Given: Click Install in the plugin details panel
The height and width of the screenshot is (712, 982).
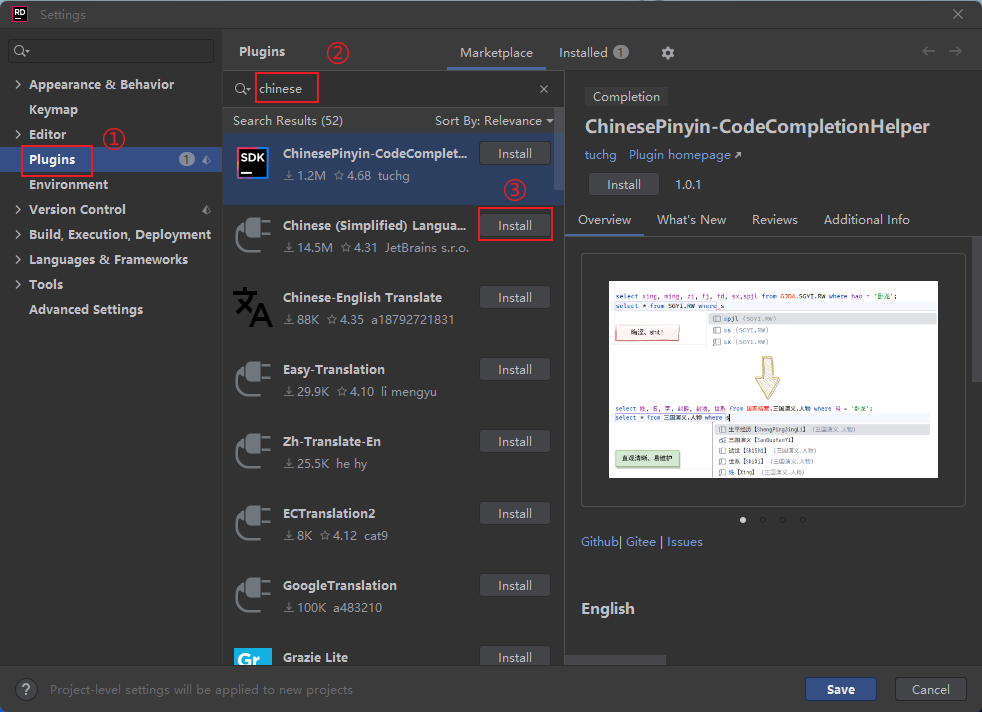Looking at the screenshot, I should click(x=624, y=185).
